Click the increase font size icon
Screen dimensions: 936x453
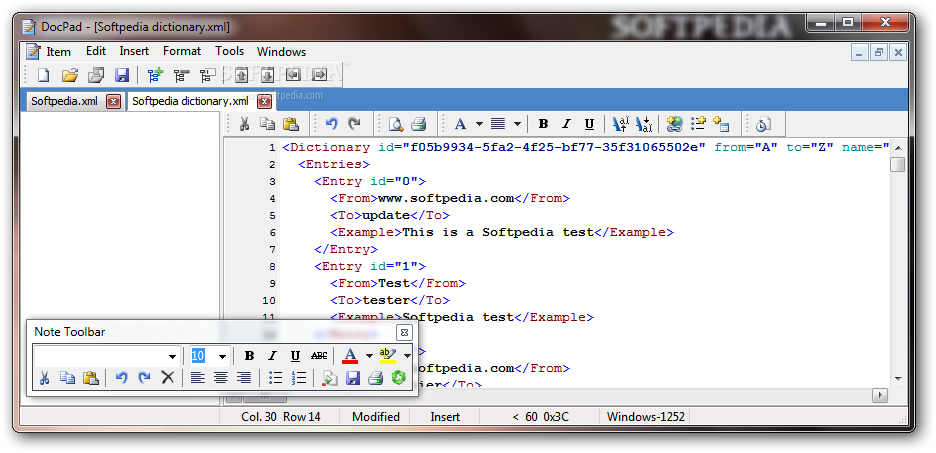[x=621, y=124]
